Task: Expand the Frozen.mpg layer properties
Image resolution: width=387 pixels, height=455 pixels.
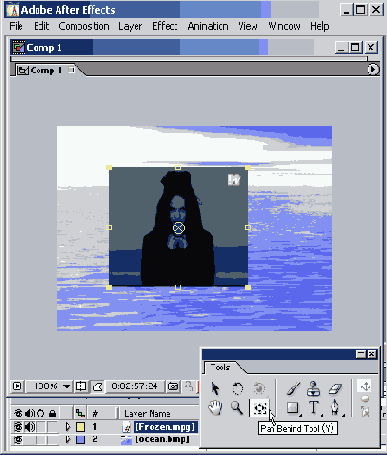Action: pyautogui.click(x=68, y=427)
